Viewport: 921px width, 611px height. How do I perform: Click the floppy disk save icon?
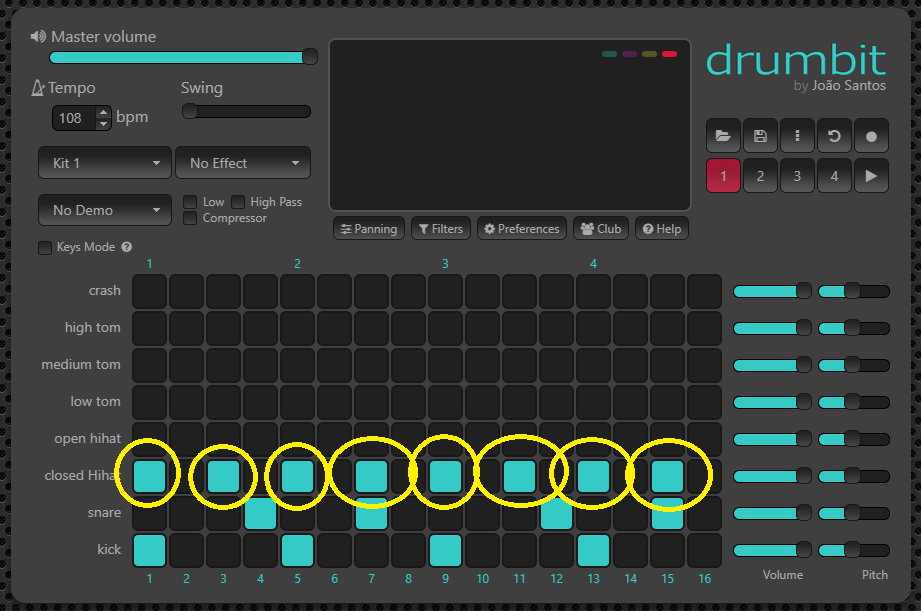coord(760,136)
